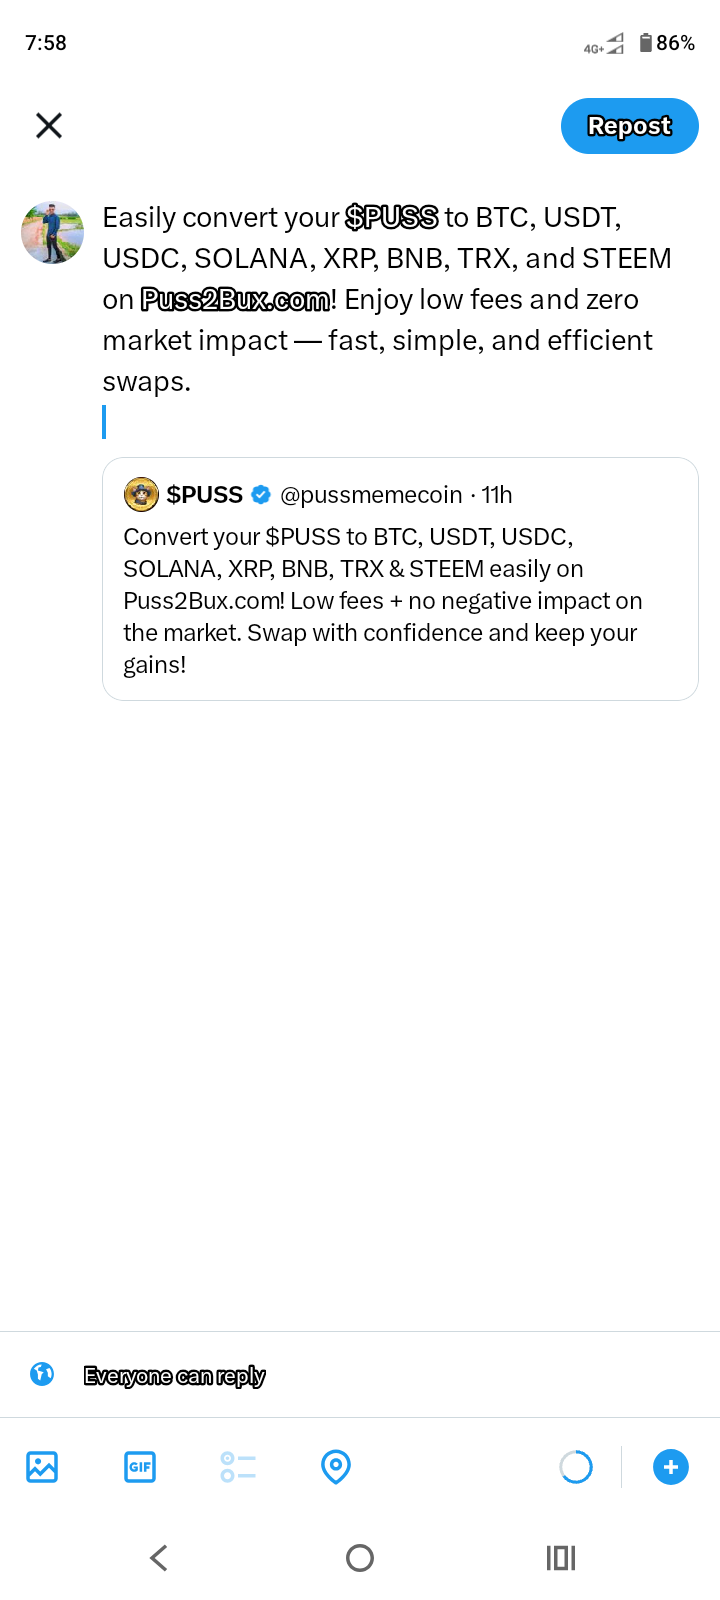Tap the blue Repost button

click(629, 126)
